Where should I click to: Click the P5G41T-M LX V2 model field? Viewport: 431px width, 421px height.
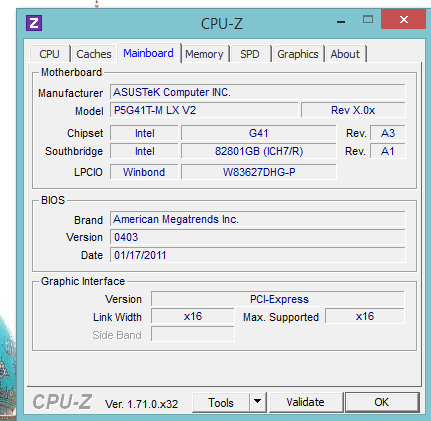click(x=204, y=110)
